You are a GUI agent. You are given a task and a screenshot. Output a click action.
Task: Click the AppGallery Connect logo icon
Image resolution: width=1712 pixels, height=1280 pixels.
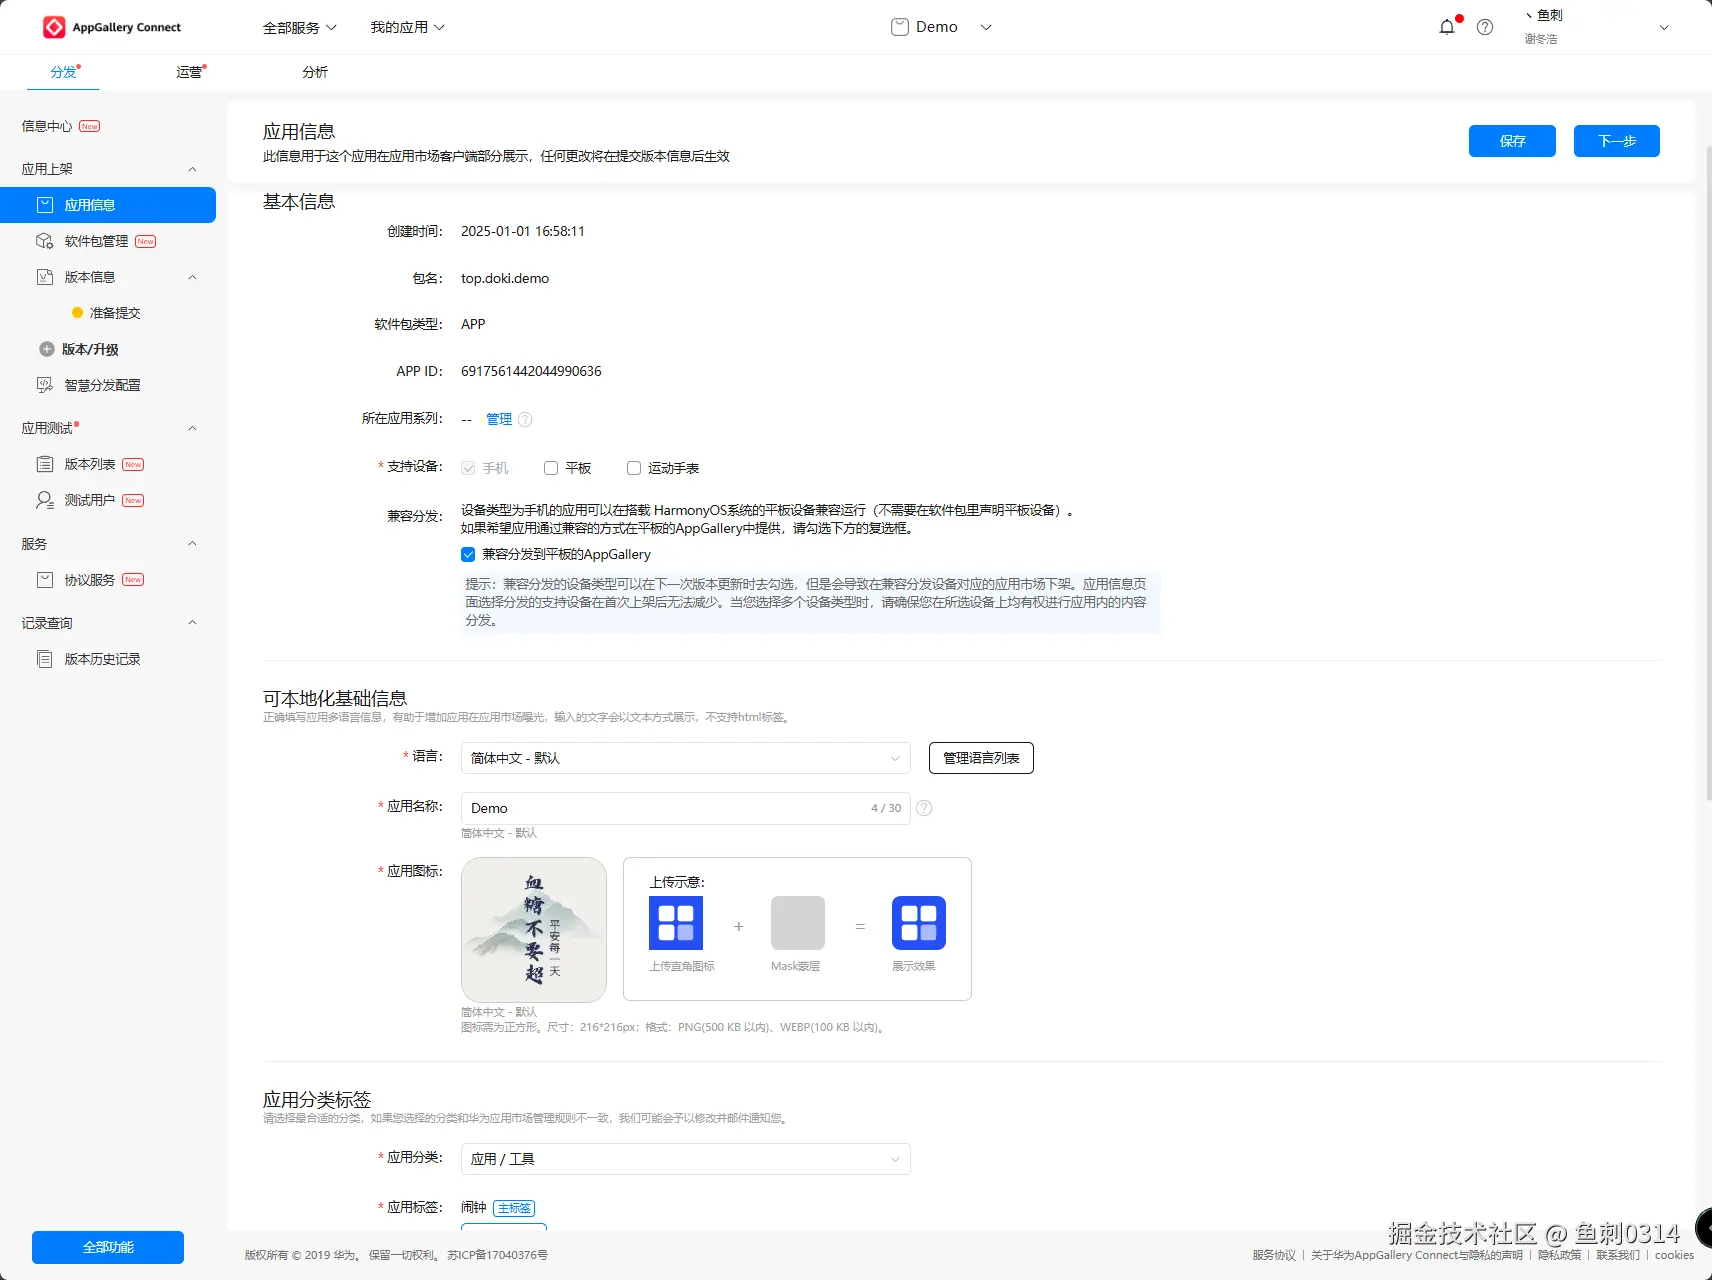54,27
